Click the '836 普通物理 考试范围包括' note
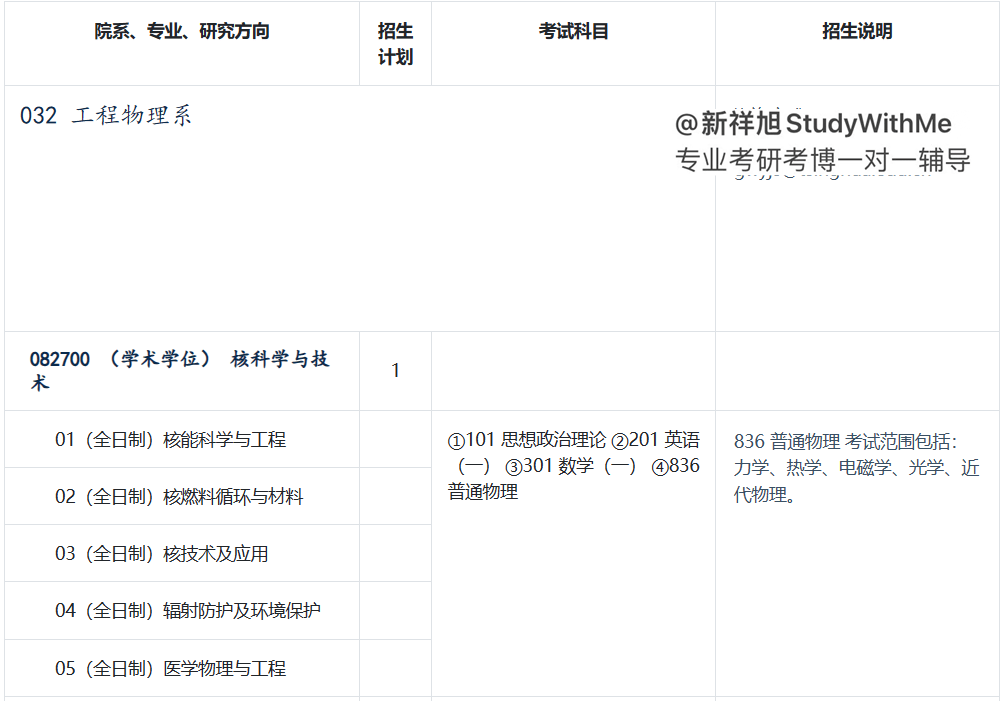1005x701 pixels. click(x=857, y=468)
